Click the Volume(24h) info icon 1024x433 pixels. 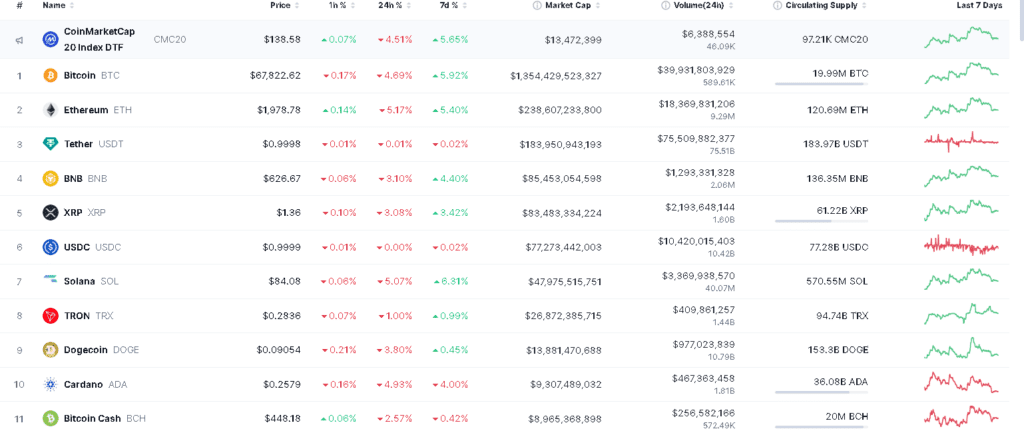666,5
